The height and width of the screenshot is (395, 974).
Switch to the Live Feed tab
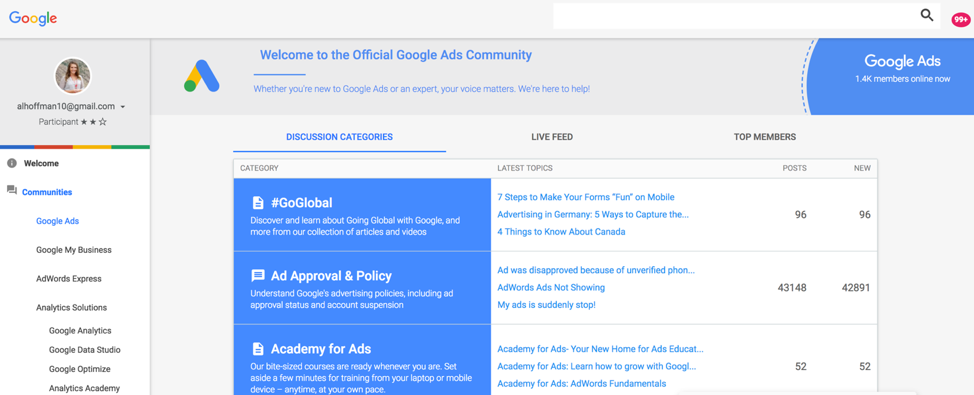pyautogui.click(x=552, y=137)
